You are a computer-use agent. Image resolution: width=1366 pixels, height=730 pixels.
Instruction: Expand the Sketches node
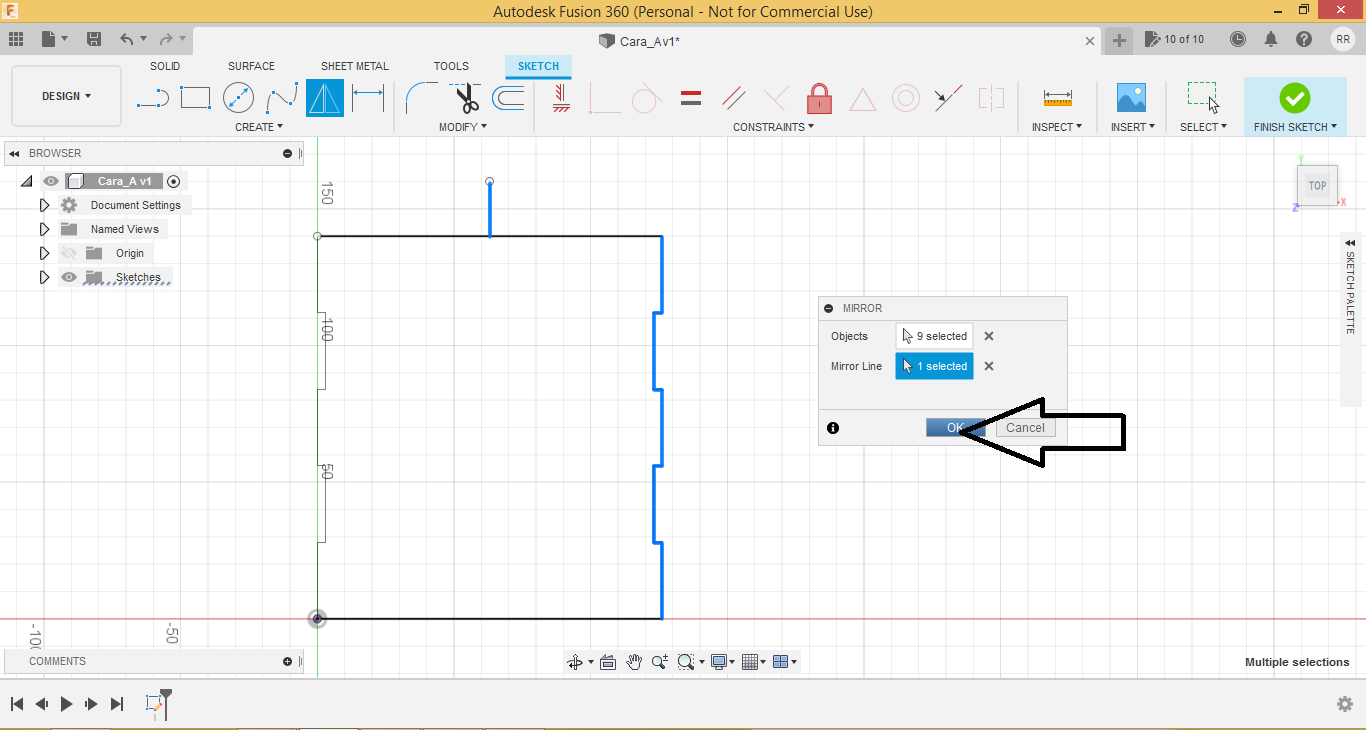click(x=44, y=277)
